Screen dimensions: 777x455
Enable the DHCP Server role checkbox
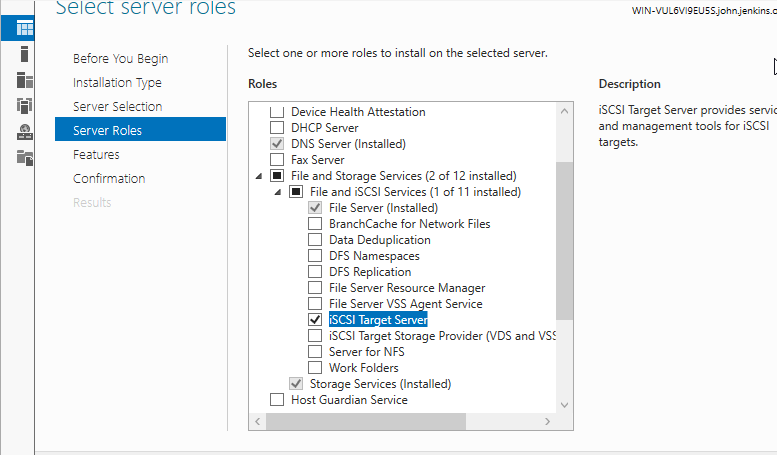pyautogui.click(x=277, y=128)
